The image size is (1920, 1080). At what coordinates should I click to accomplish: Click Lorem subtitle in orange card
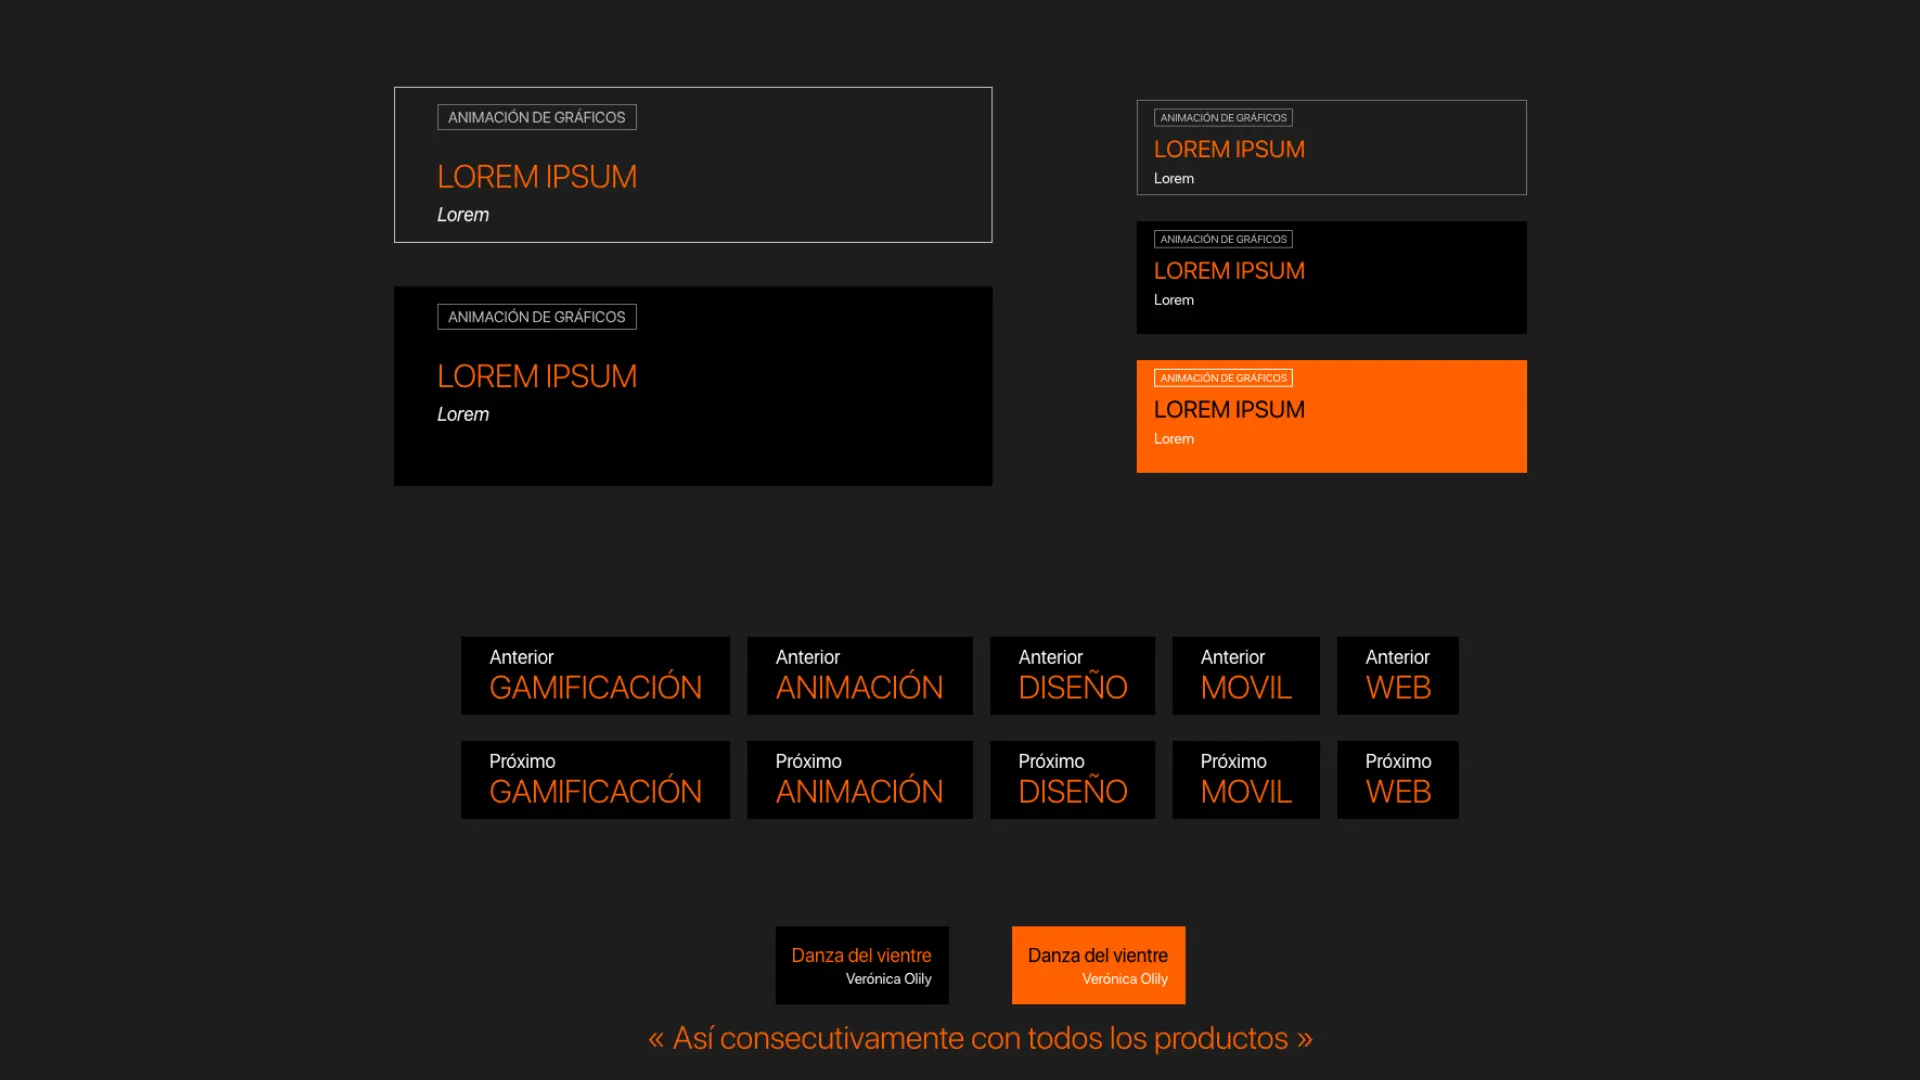point(1174,439)
